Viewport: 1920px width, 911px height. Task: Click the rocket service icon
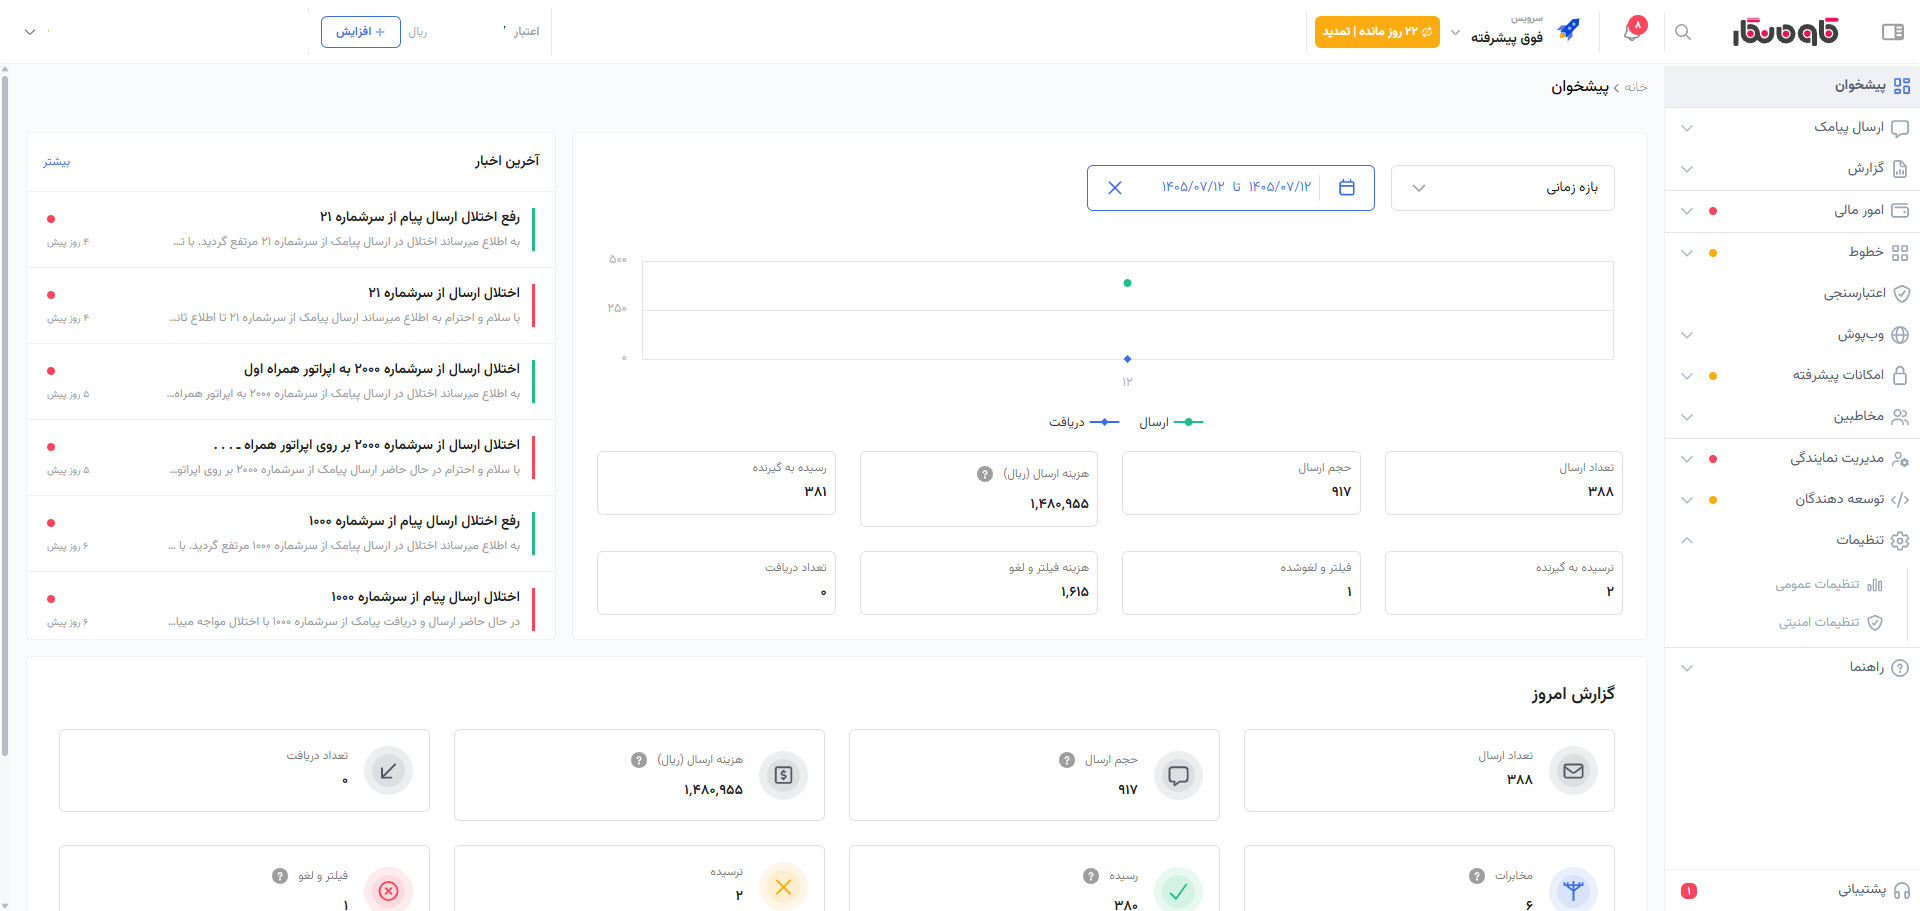1568,30
